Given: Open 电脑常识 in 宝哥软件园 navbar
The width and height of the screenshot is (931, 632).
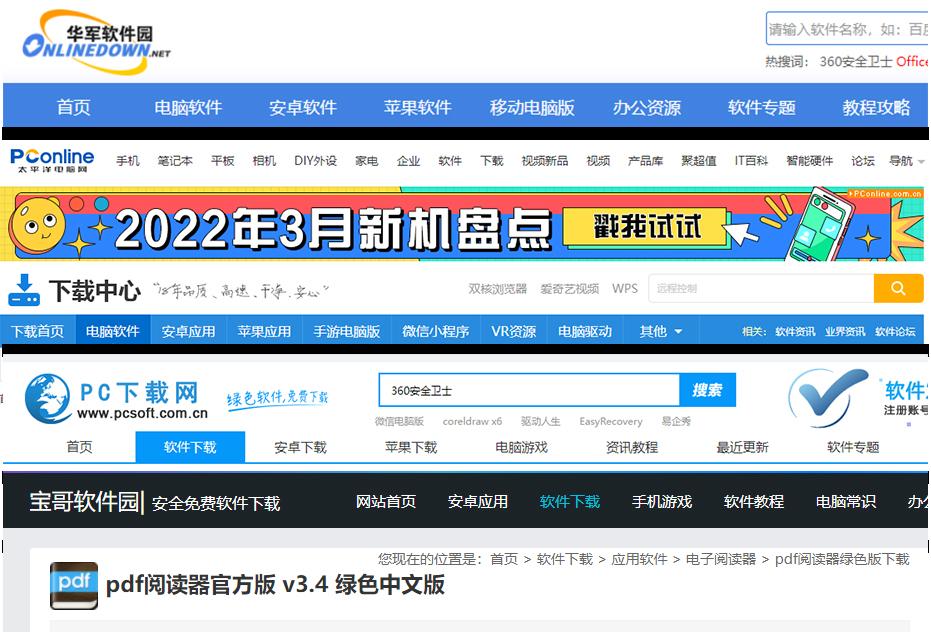Looking at the screenshot, I should 846,501.
